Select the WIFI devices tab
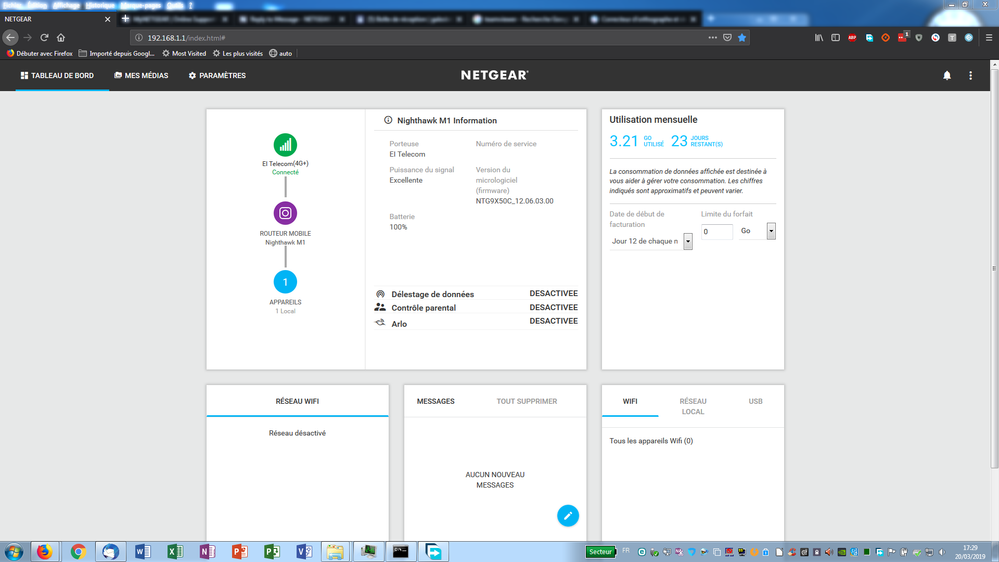Viewport: 999px width, 562px height. pyautogui.click(x=630, y=401)
